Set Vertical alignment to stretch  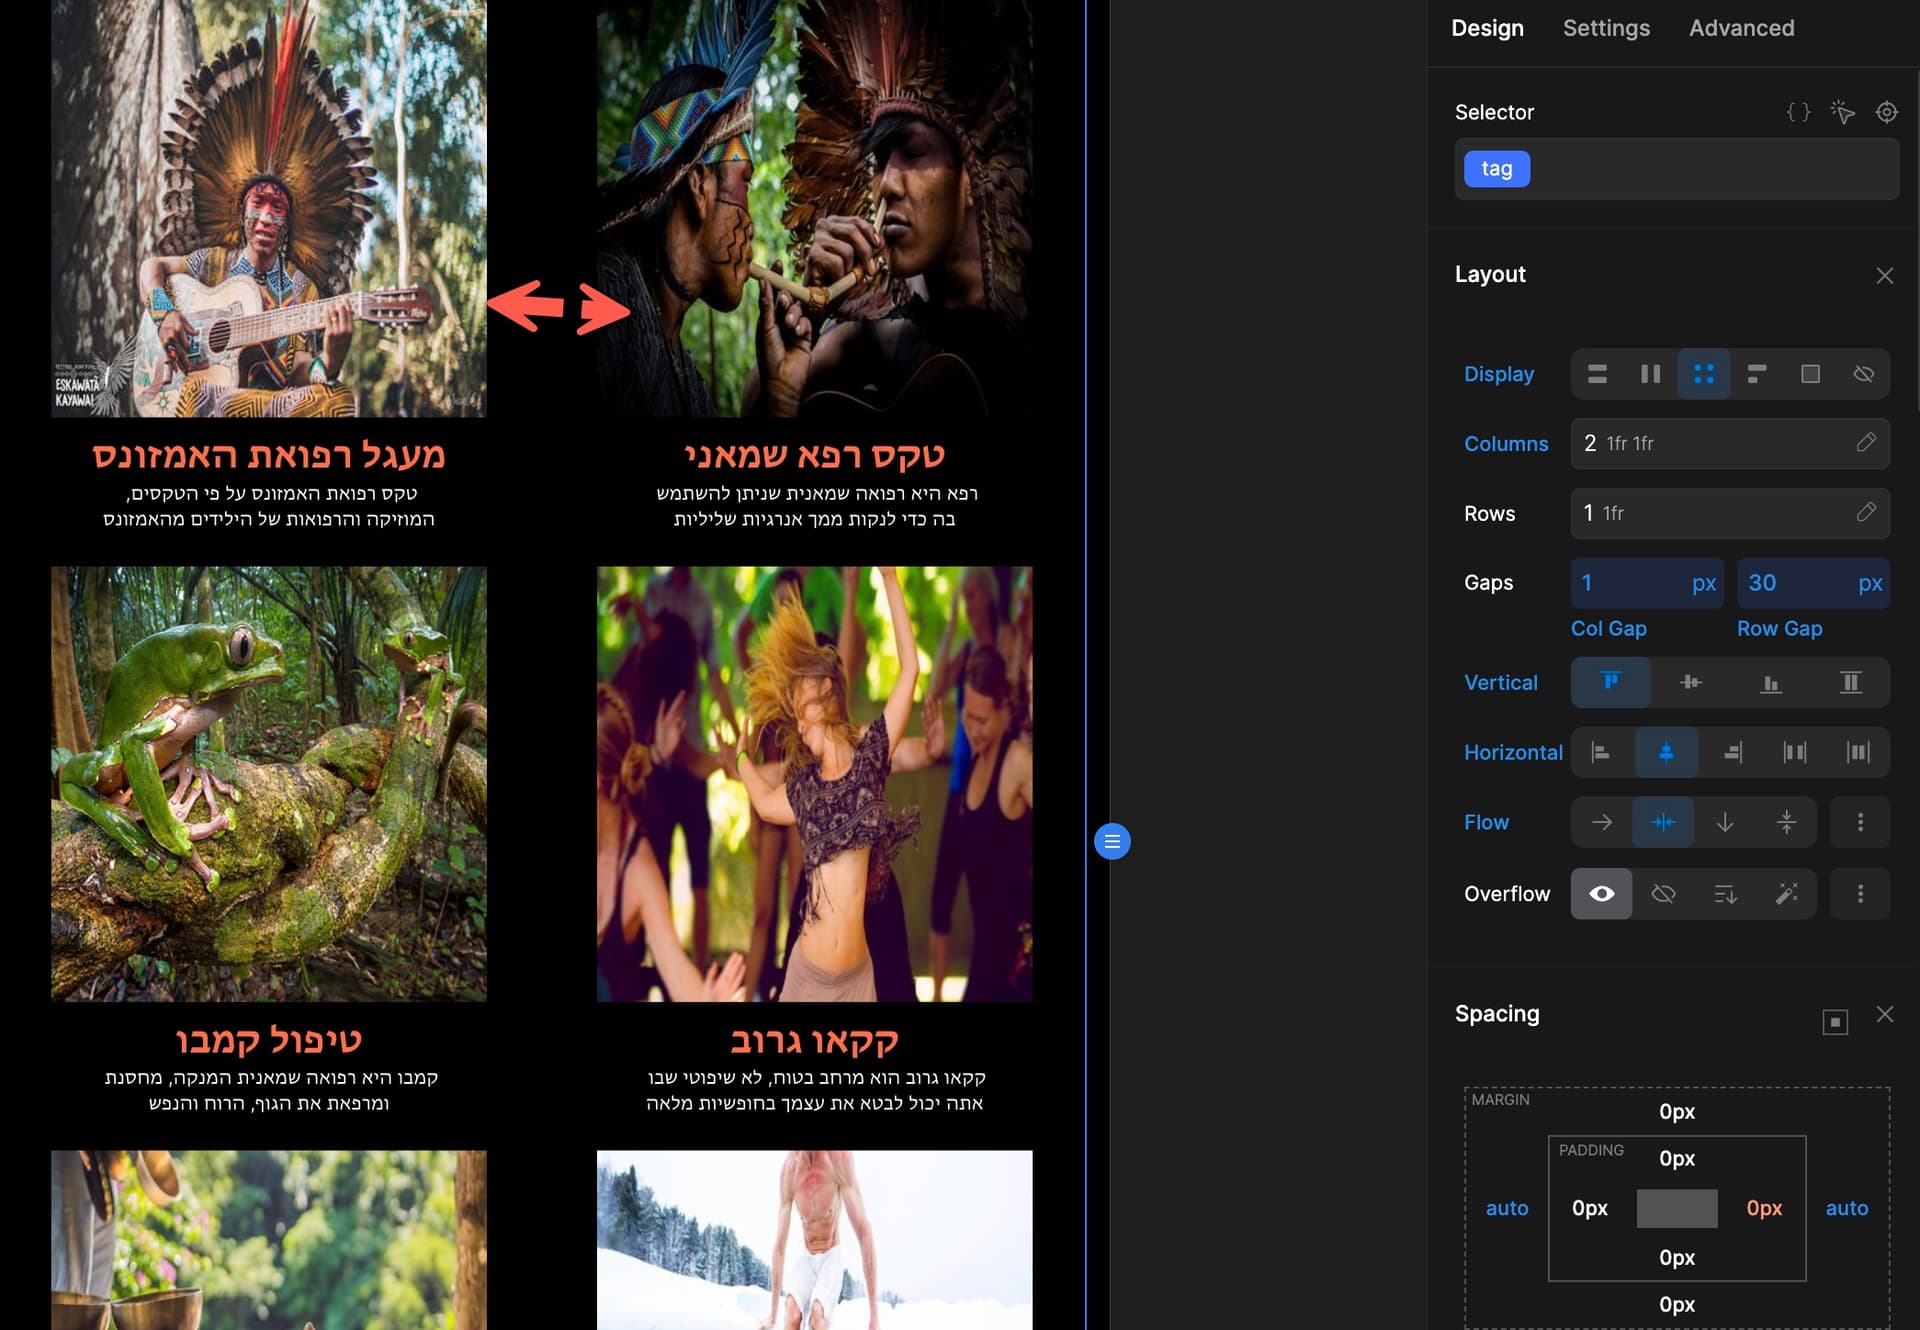coord(1851,683)
